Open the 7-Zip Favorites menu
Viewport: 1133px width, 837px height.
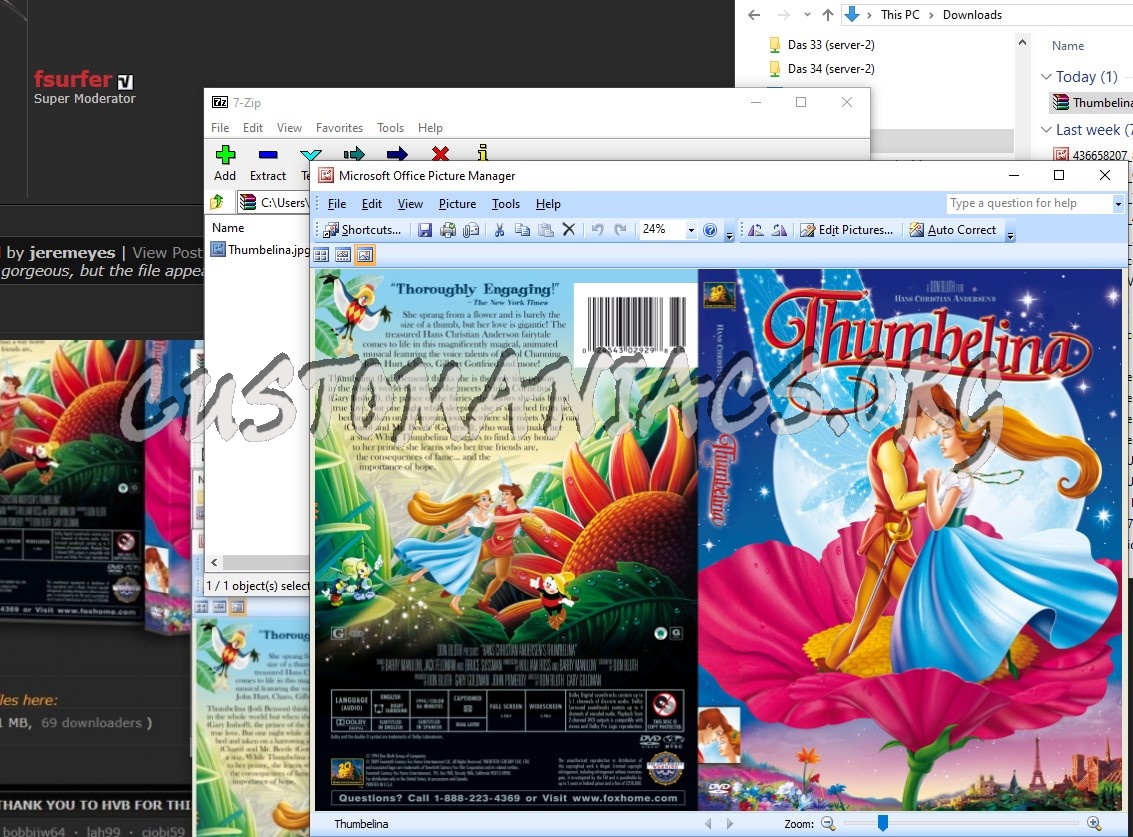[339, 128]
